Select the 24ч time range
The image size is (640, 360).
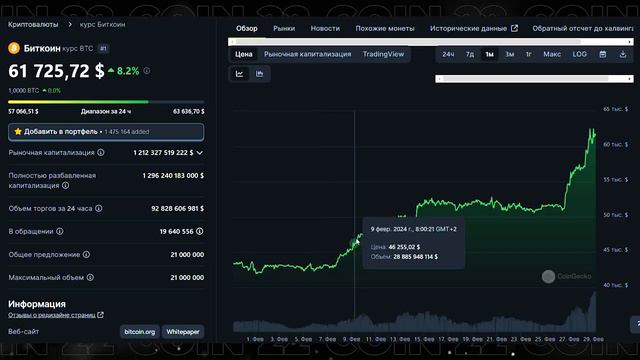click(x=448, y=54)
